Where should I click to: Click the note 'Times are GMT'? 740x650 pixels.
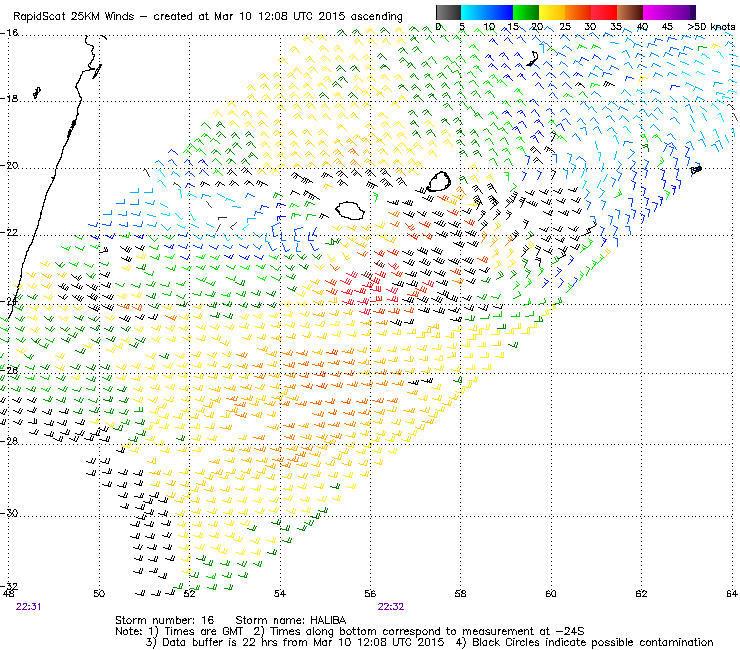(204, 631)
